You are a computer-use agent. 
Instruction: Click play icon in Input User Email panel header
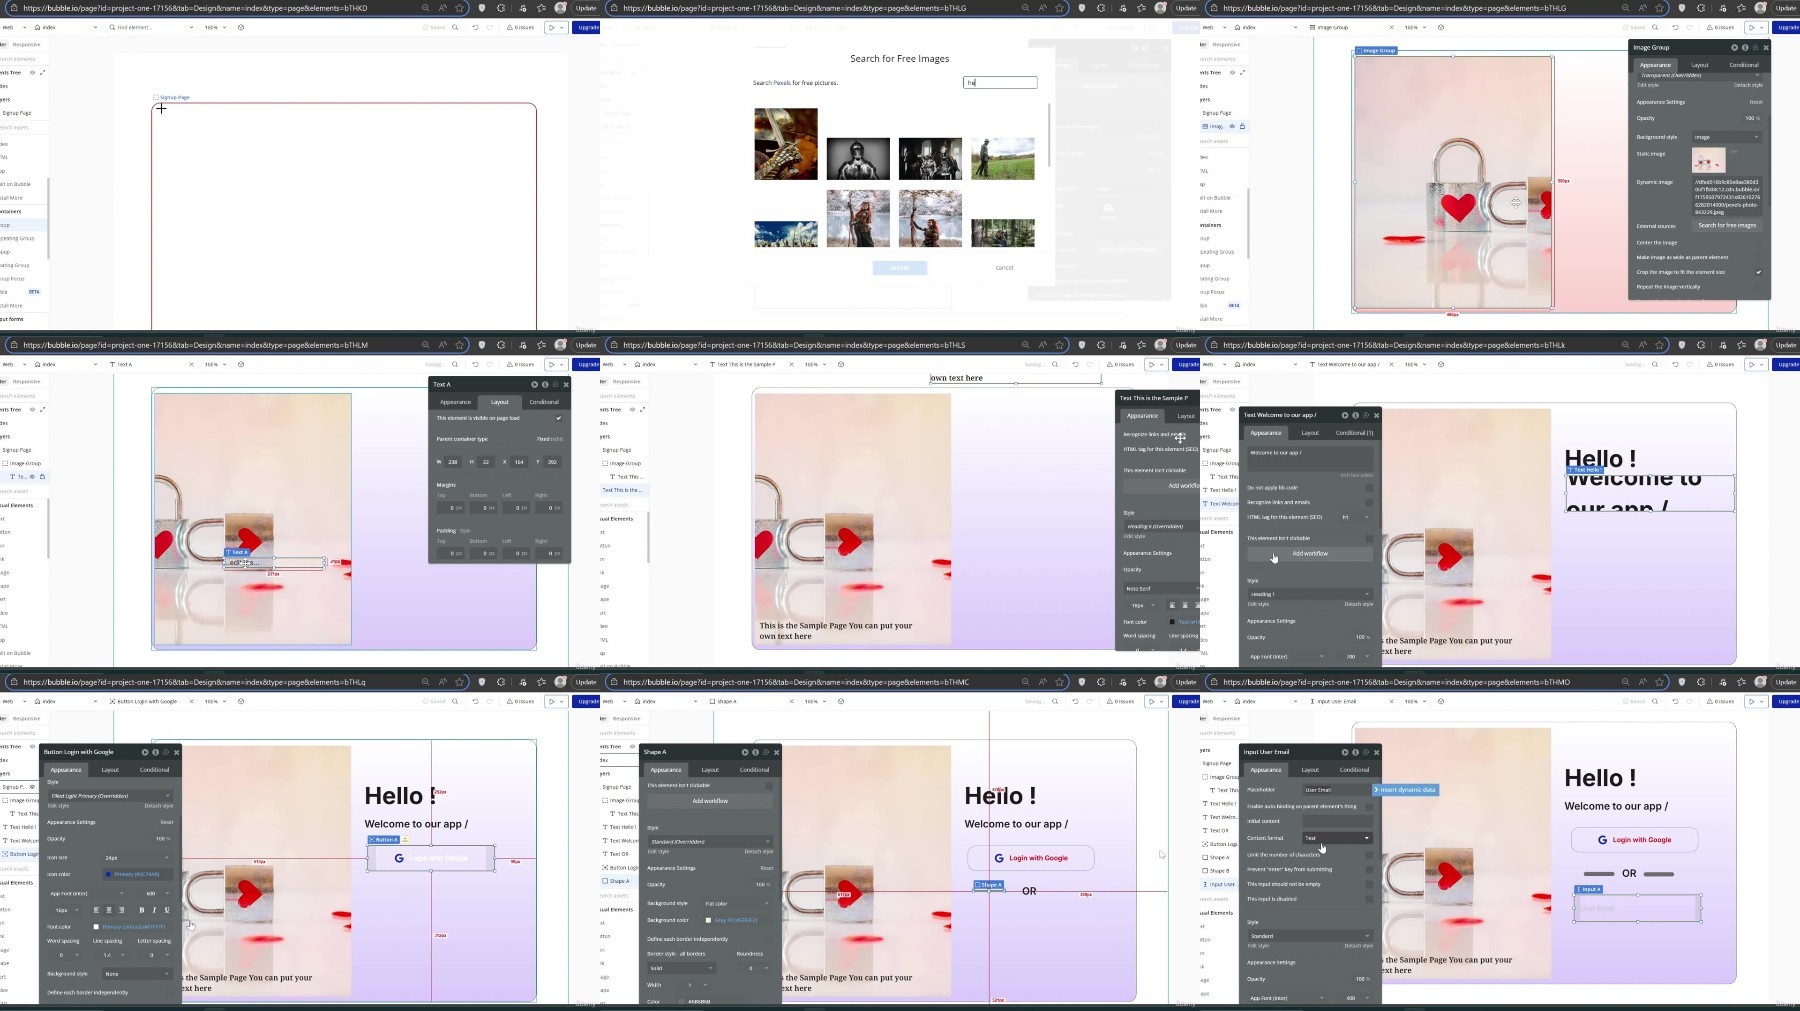[1345, 752]
